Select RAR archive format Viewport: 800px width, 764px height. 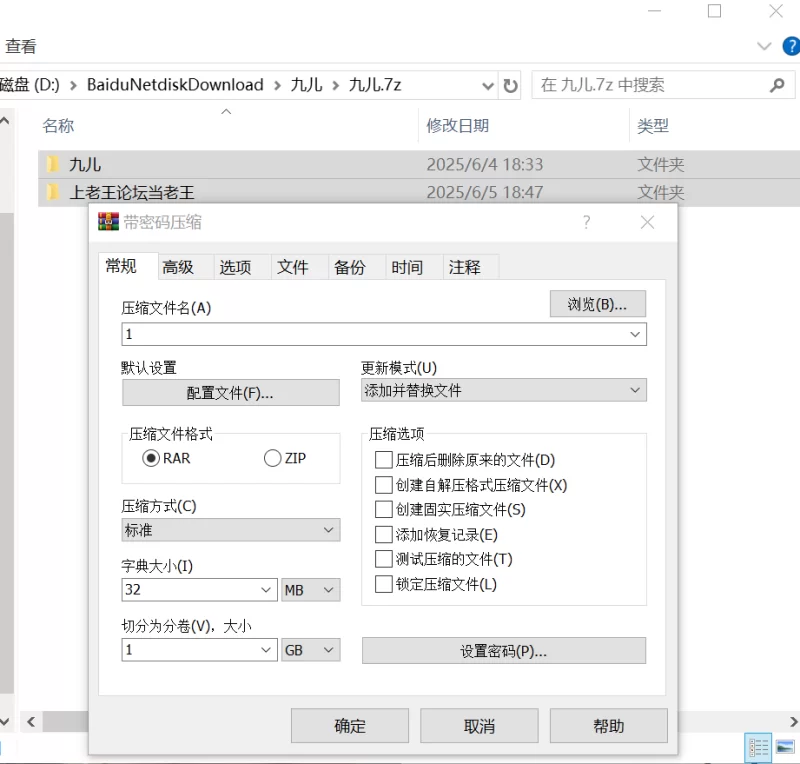tap(151, 458)
